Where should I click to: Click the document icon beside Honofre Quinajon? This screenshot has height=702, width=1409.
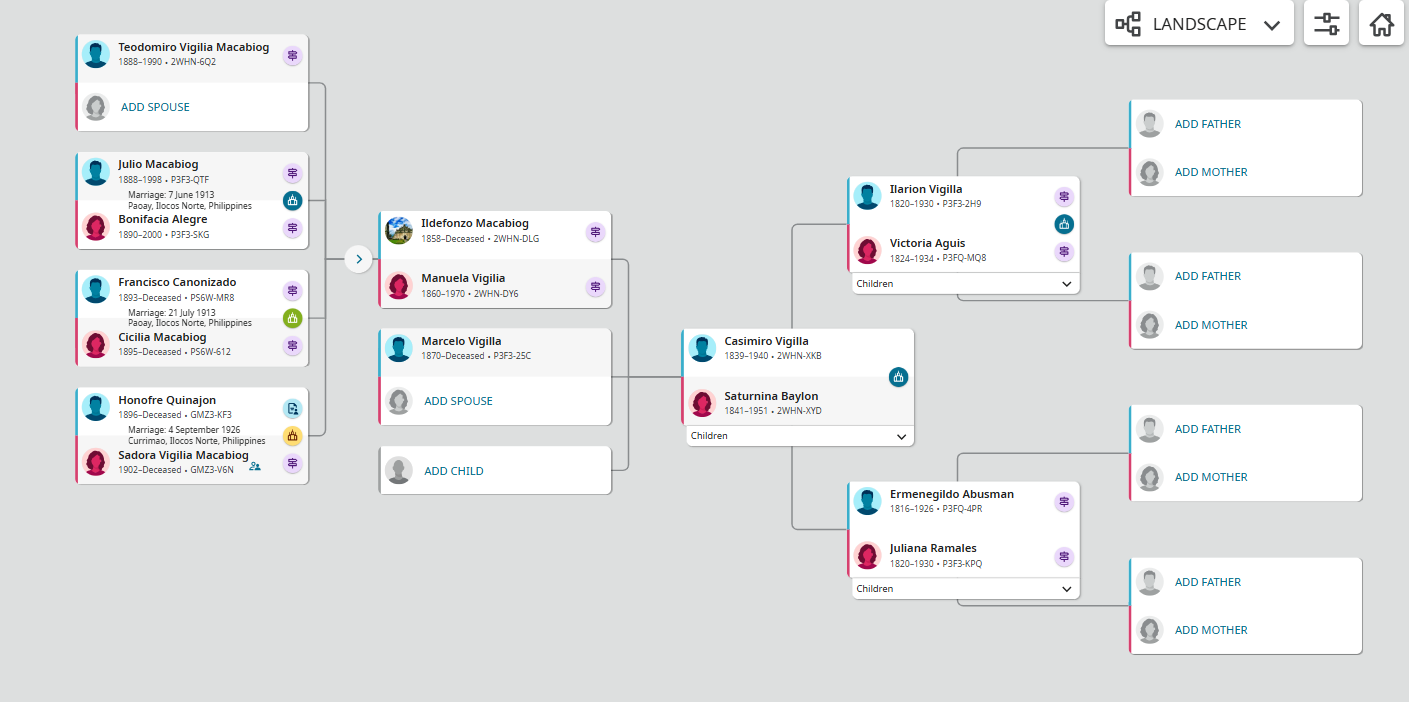pos(292,408)
